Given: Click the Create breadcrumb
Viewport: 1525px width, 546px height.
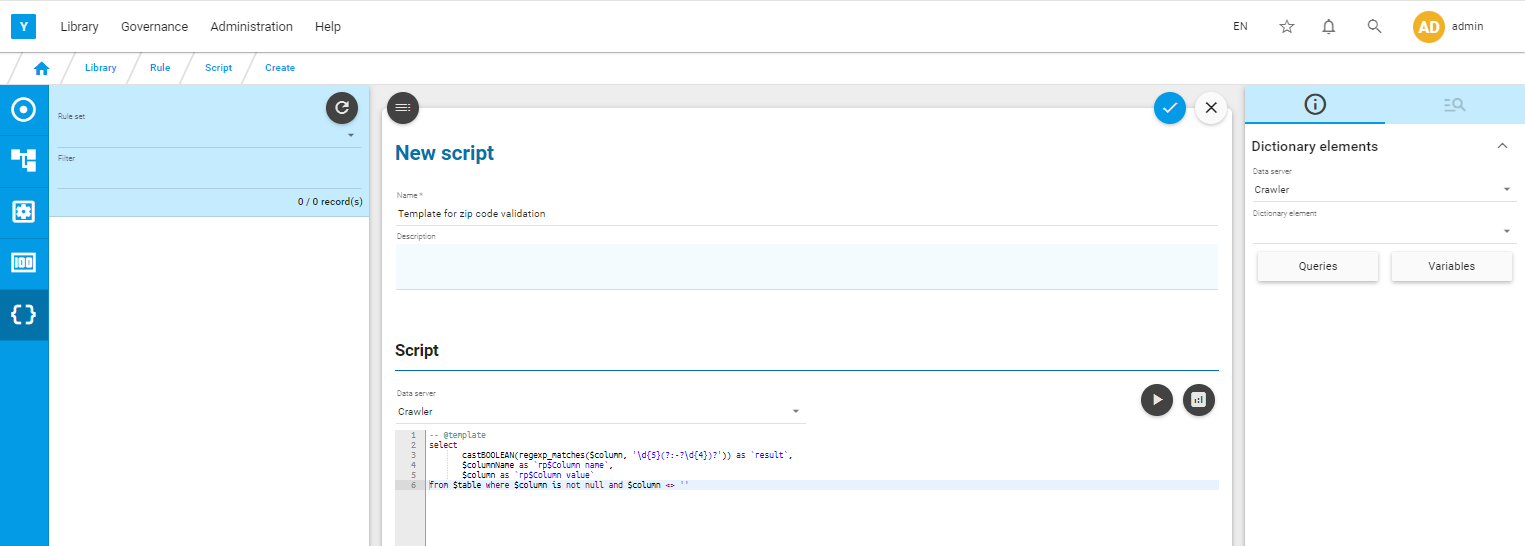Looking at the screenshot, I should [280, 68].
